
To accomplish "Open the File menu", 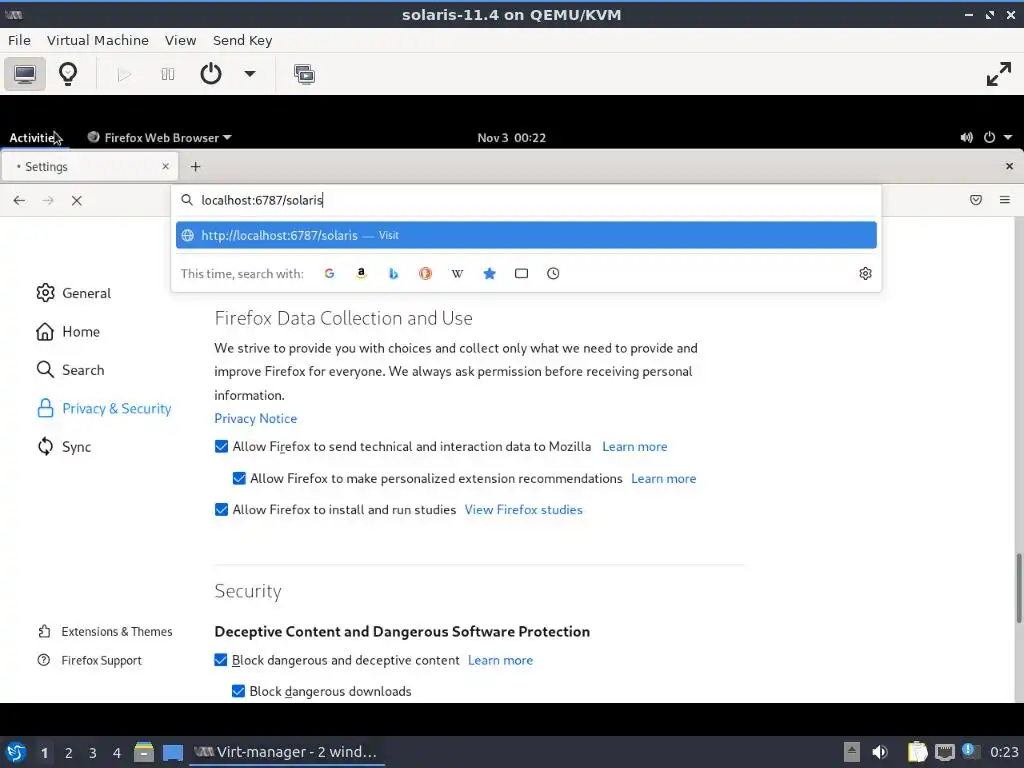I will click(19, 40).
